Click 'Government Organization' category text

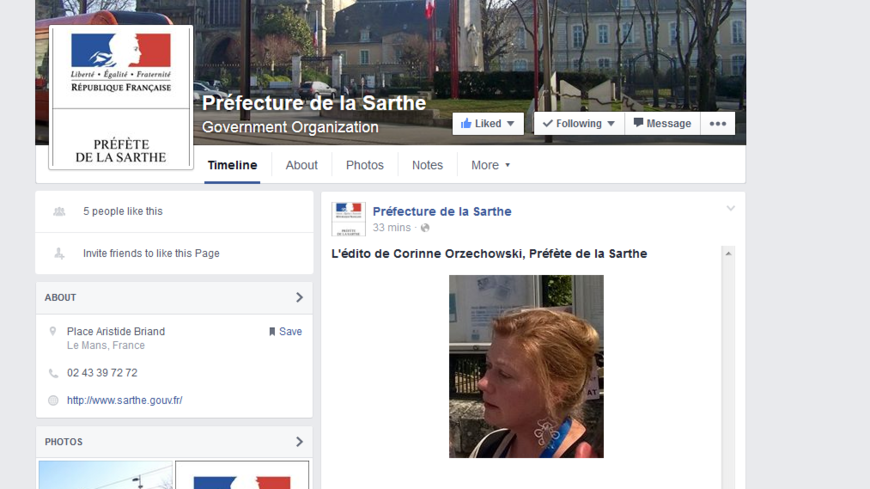[290, 127]
